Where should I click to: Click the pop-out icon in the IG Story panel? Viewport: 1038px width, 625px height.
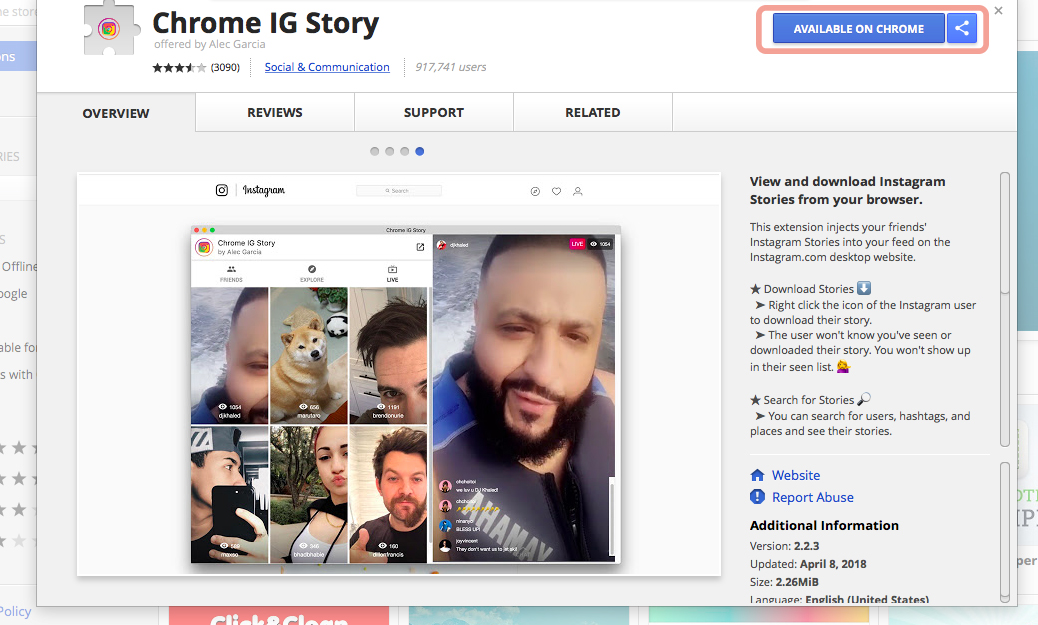420,247
